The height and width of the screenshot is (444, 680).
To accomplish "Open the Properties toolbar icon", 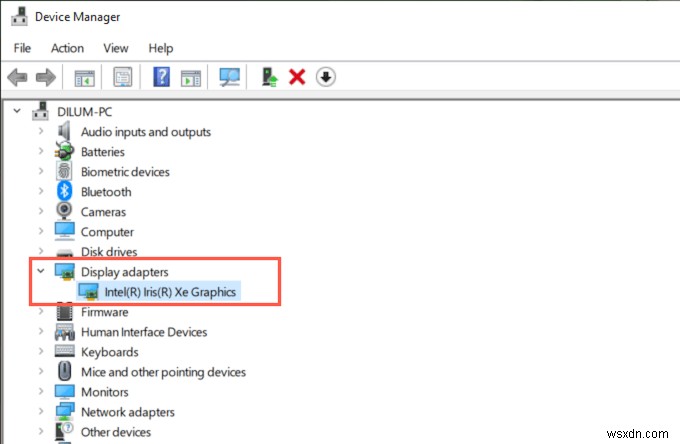I will pyautogui.click(x=123, y=78).
